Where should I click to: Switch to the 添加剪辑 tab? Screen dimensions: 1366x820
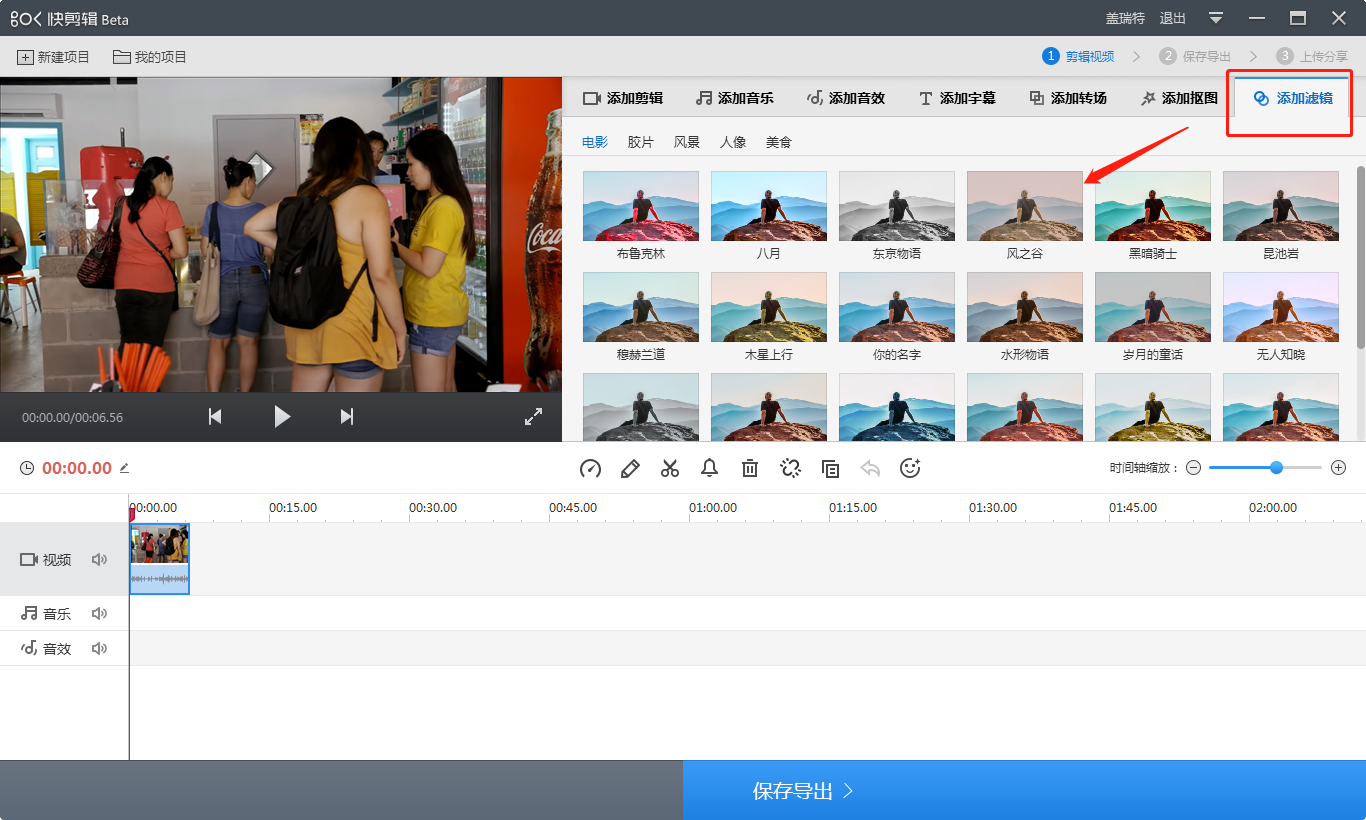tap(623, 98)
